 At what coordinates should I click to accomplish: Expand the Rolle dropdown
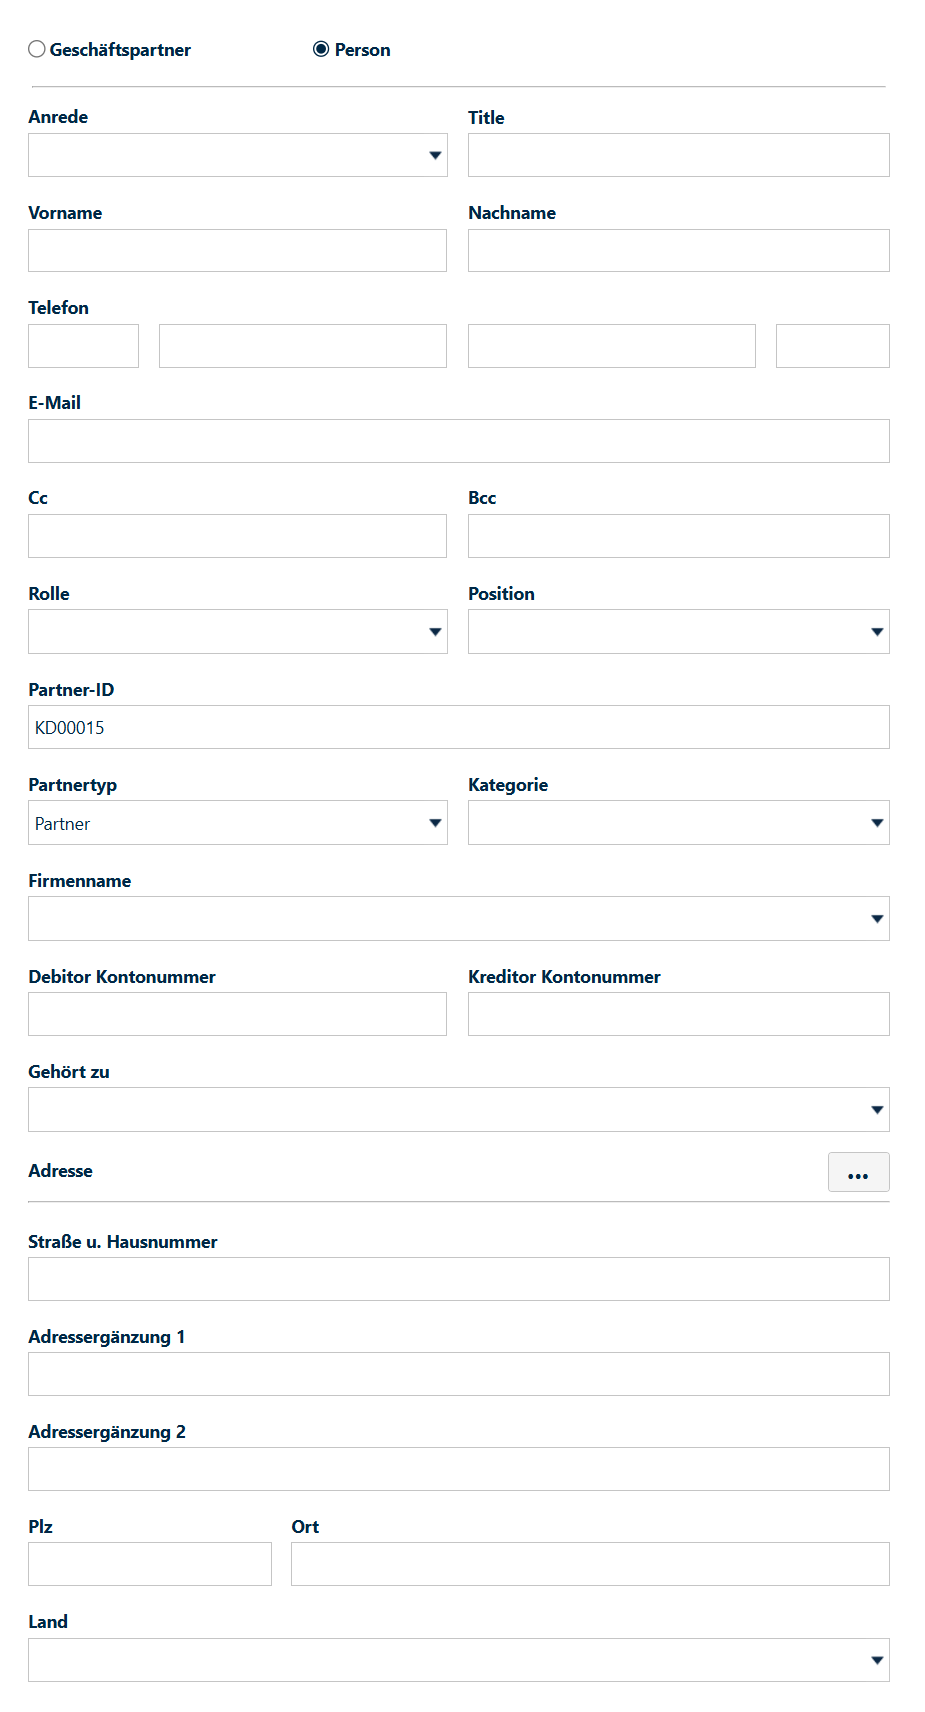(x=238, y=632)
